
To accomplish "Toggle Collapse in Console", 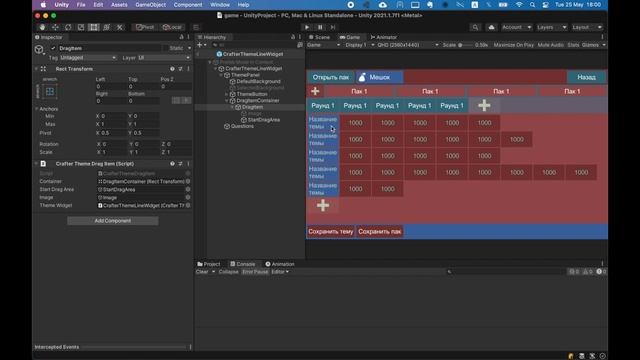I will click(228, 272).
